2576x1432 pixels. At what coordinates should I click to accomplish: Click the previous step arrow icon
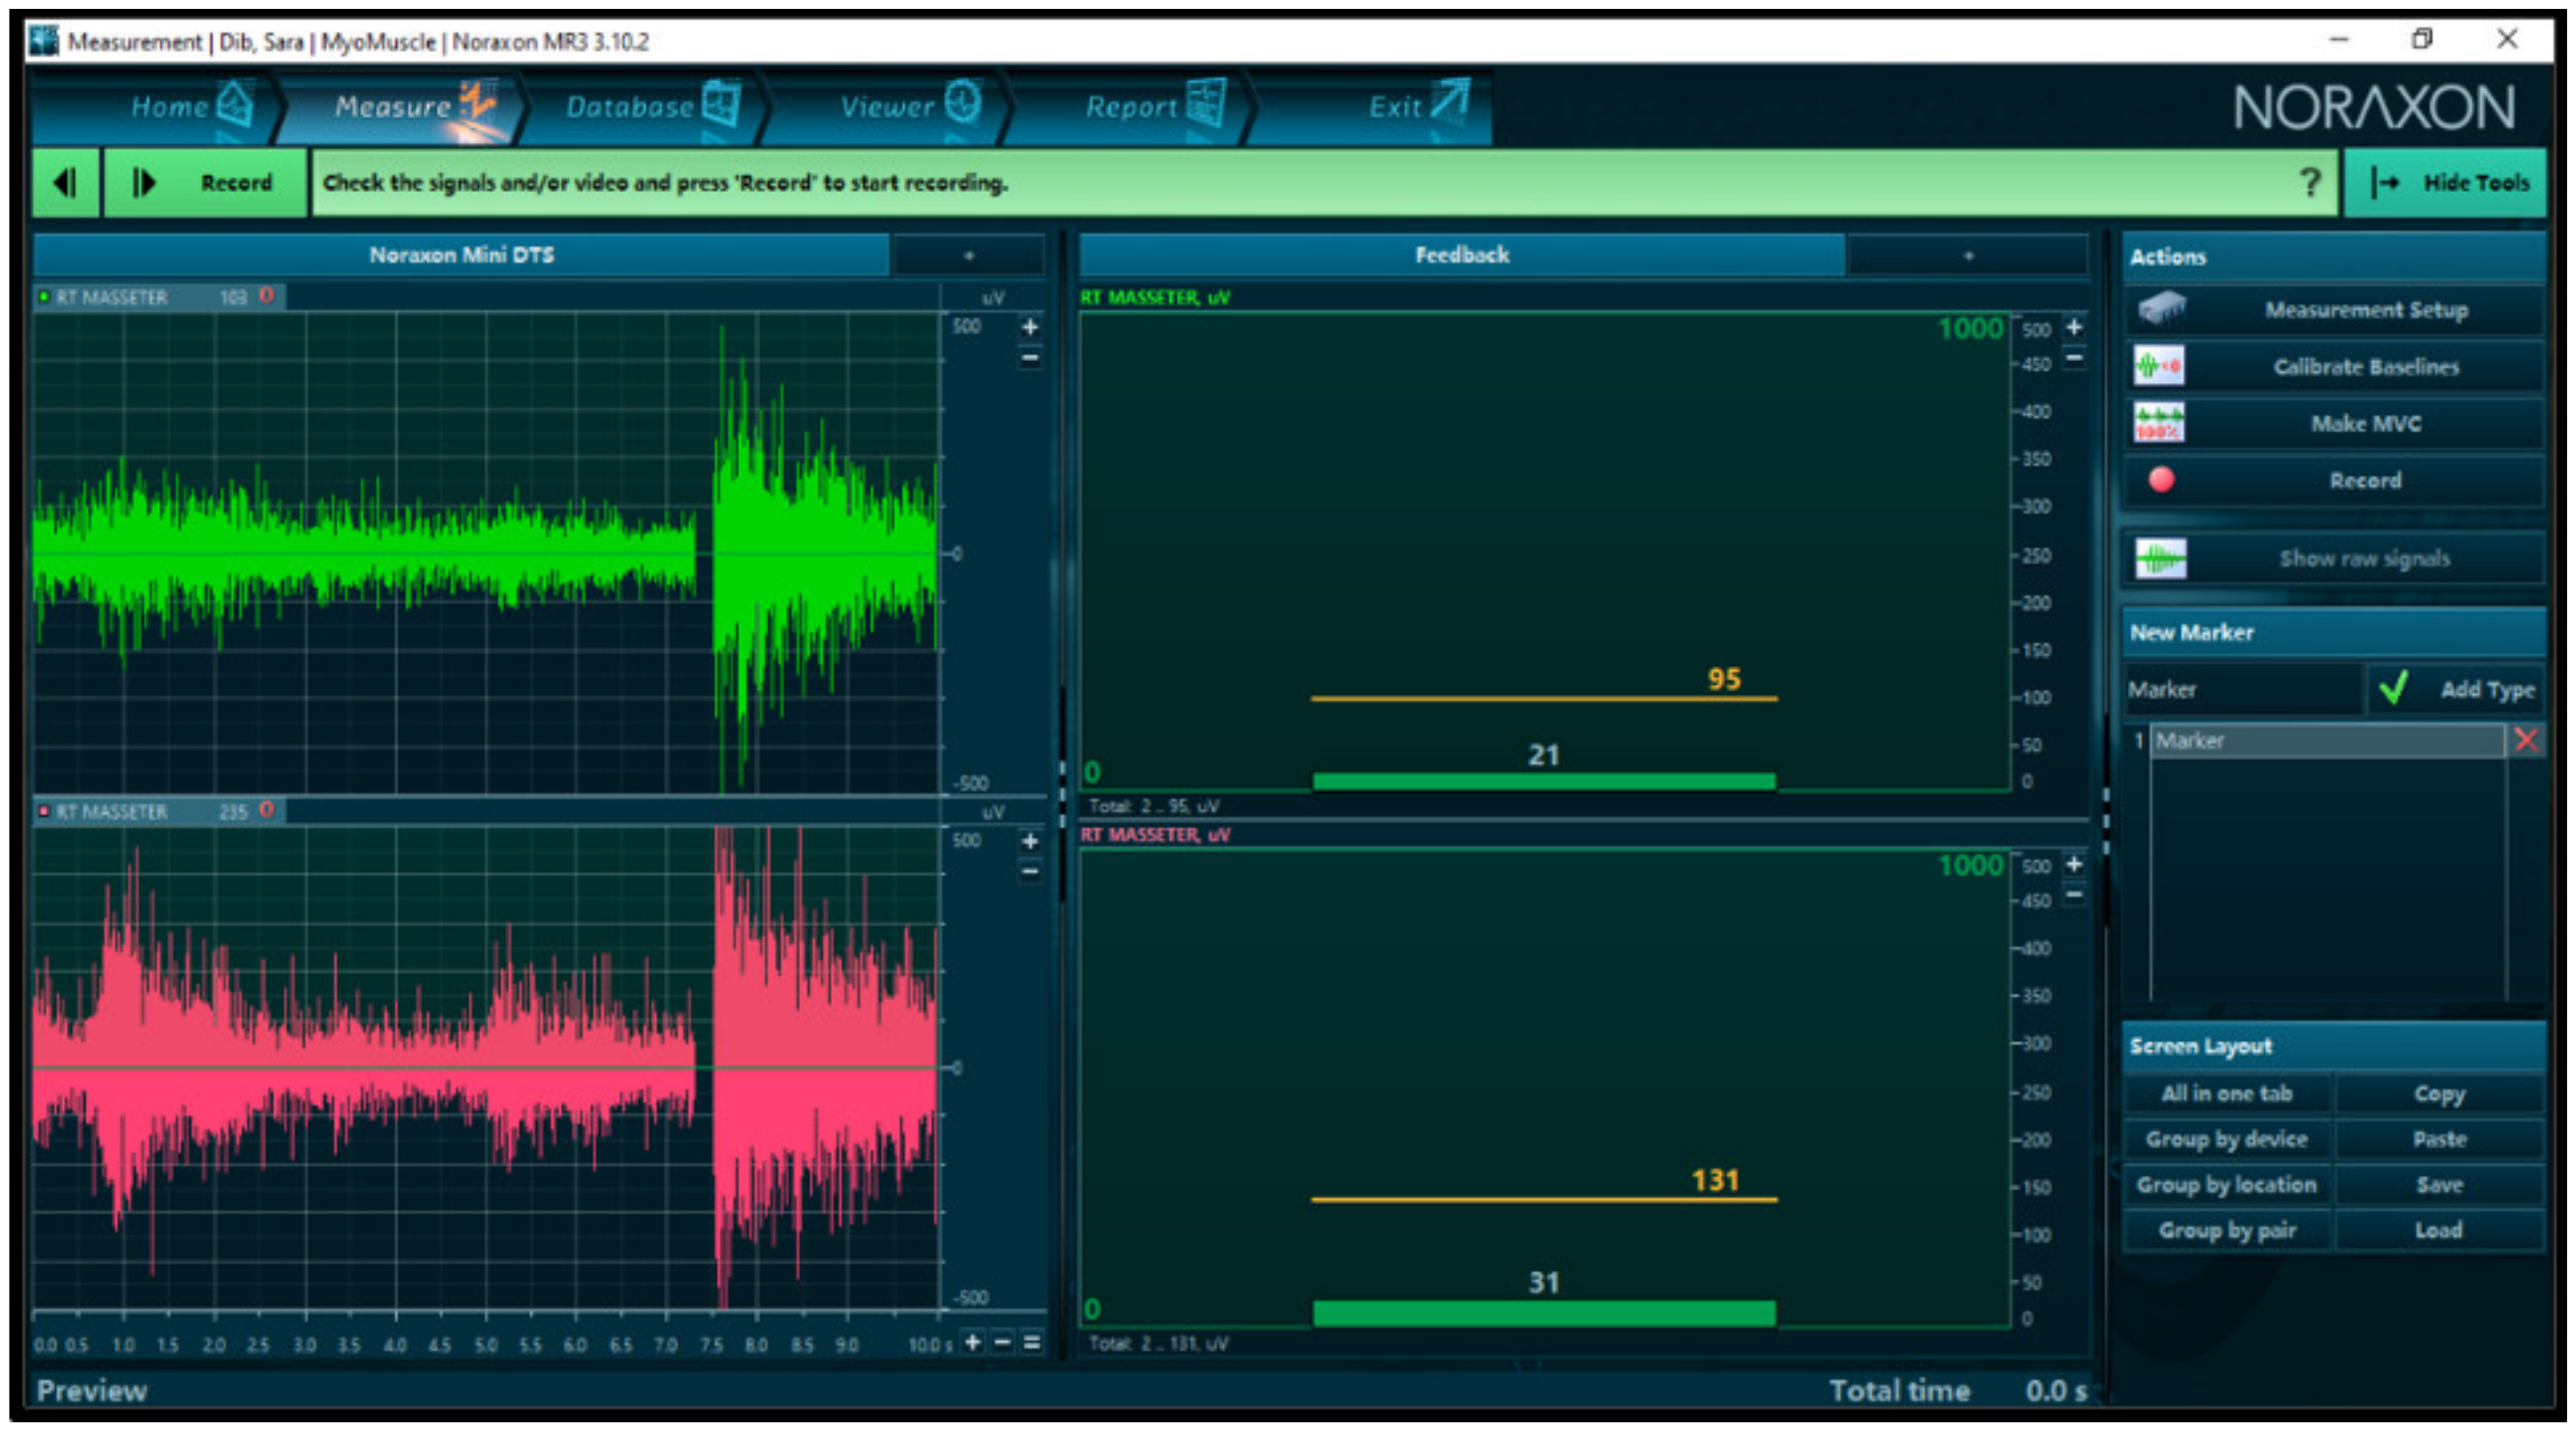coord(65,182)
